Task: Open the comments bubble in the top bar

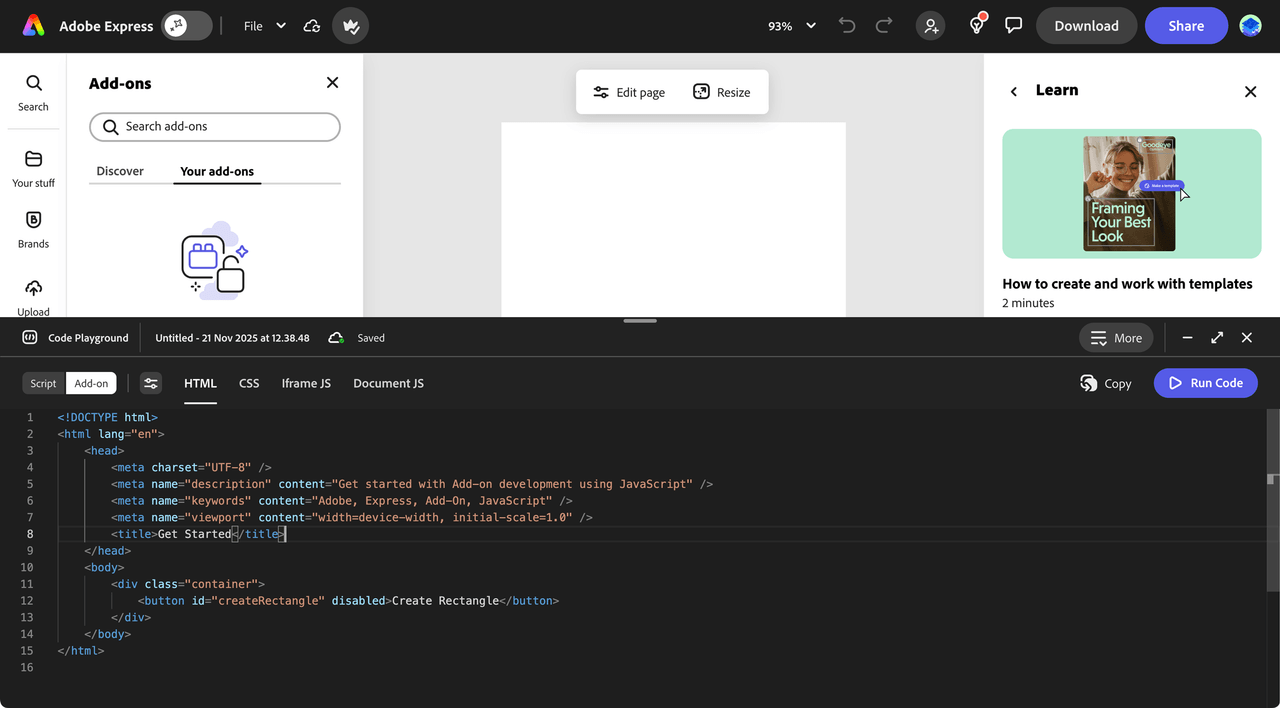Action: [1014, 25]
